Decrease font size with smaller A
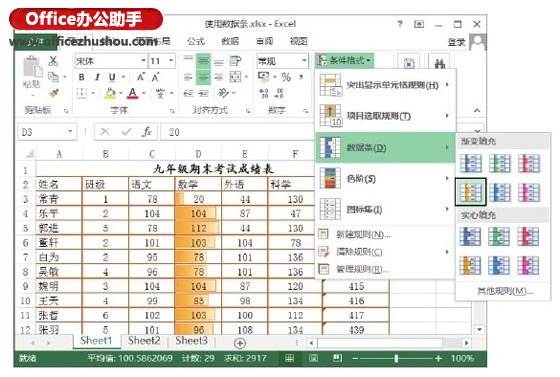Screen dimensions: 560x377 (155, 77)
